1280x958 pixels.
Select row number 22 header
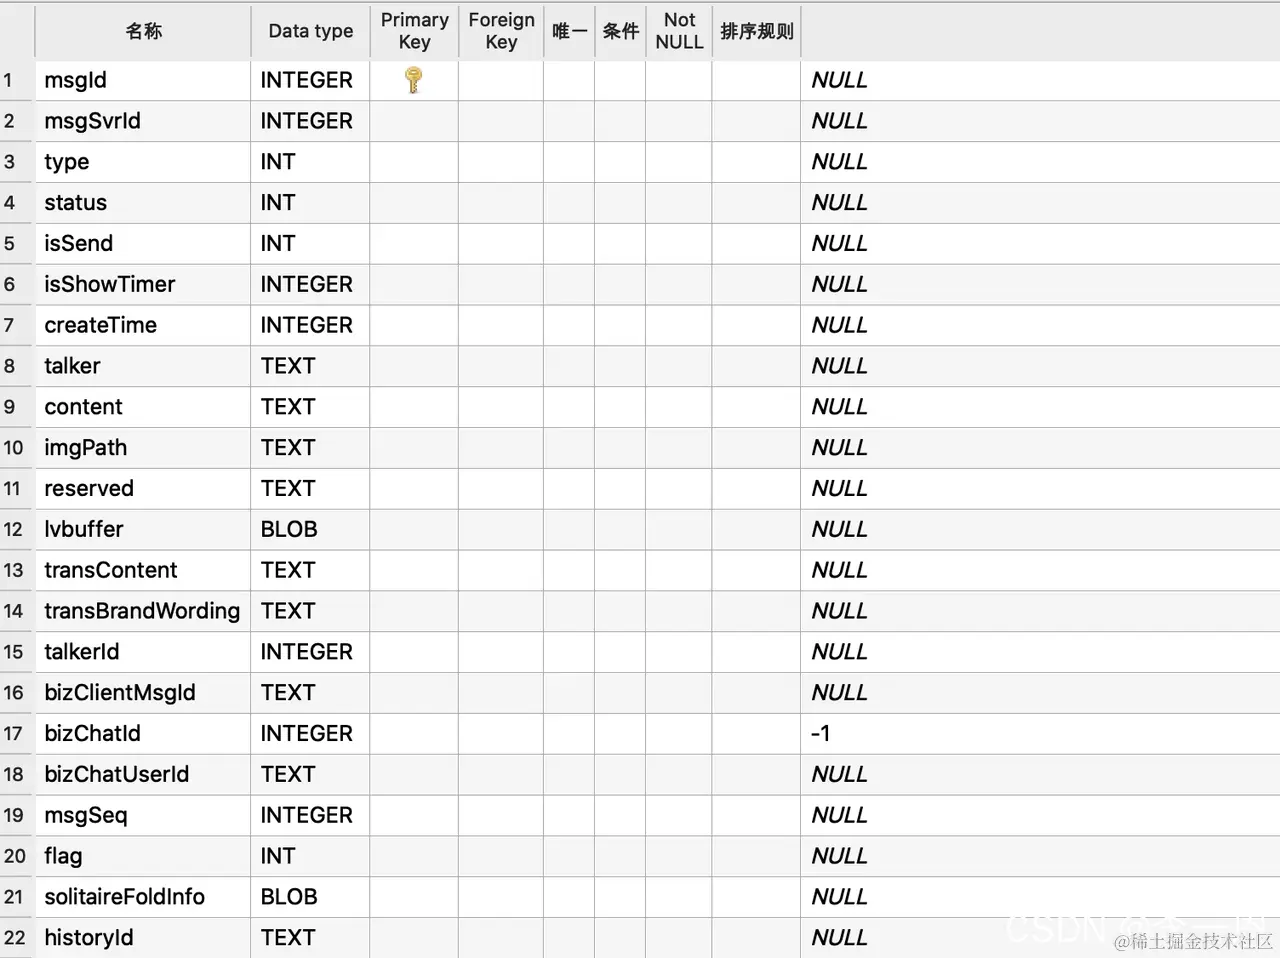pos(17,938)
